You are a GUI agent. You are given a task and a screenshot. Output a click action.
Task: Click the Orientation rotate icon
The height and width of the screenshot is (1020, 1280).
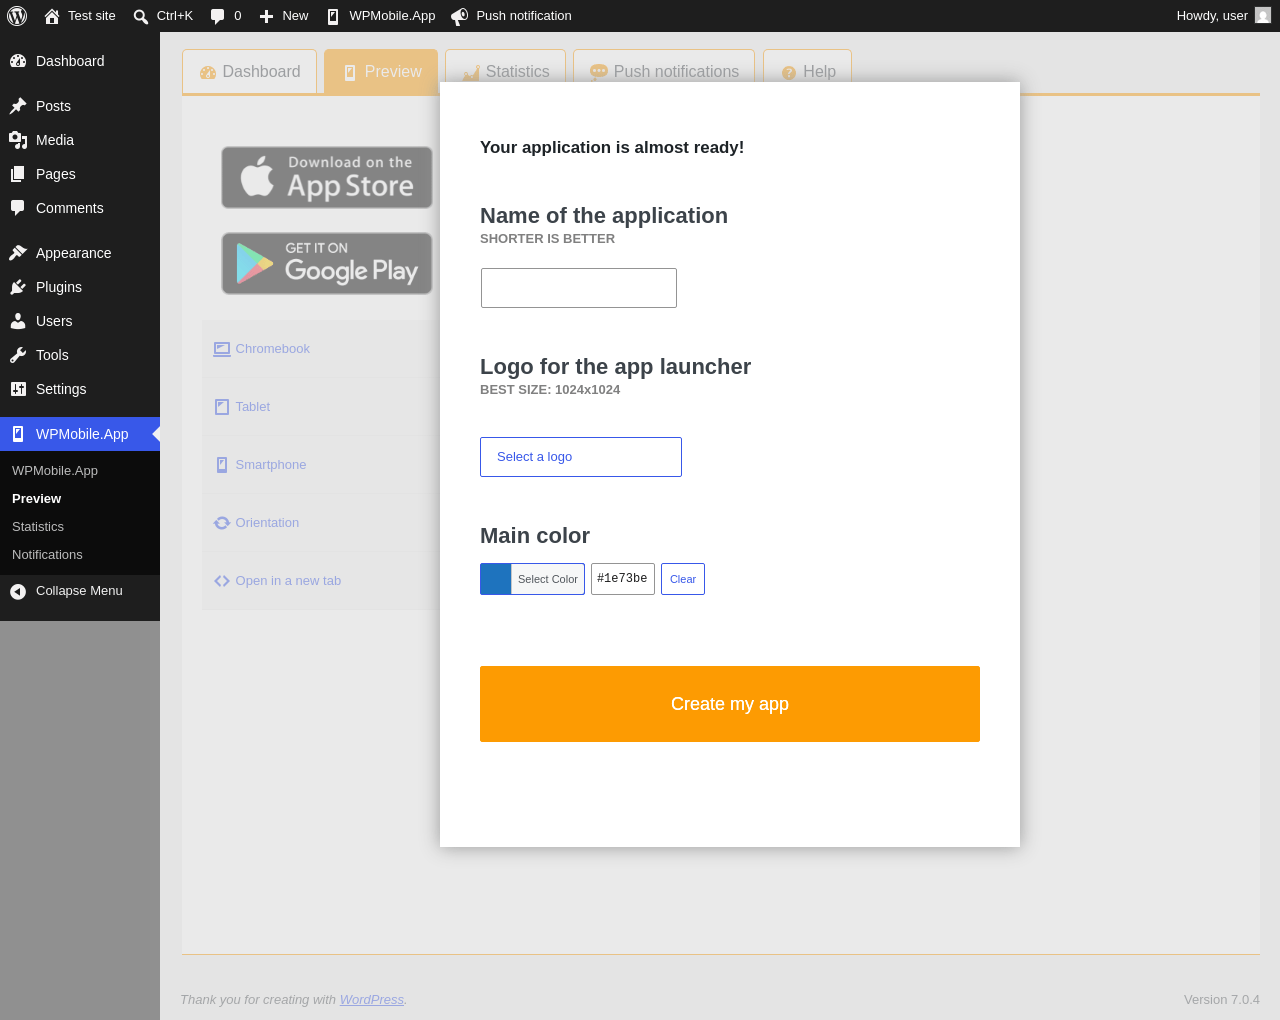click(222, 523)
